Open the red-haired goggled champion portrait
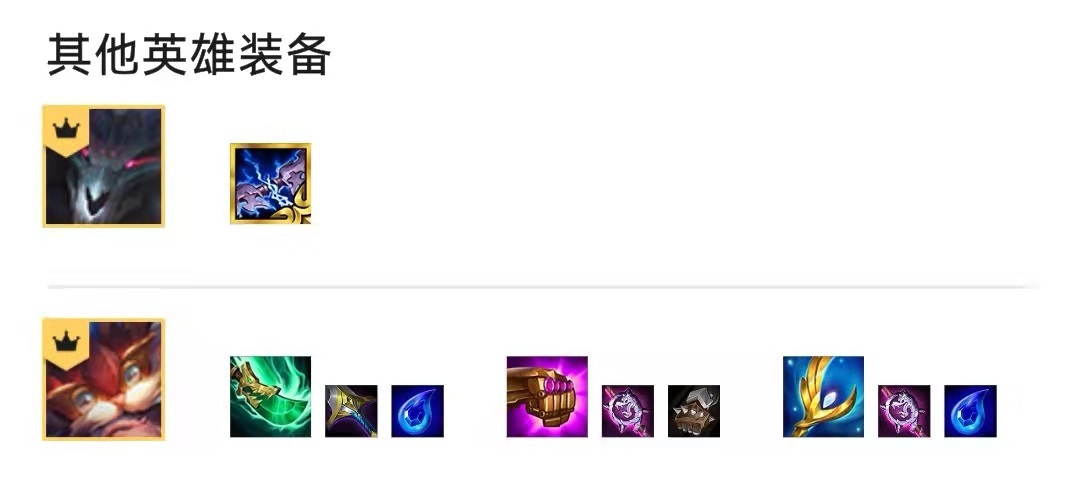The width and height of the screenshot is (1080, 502). point(103,379)
